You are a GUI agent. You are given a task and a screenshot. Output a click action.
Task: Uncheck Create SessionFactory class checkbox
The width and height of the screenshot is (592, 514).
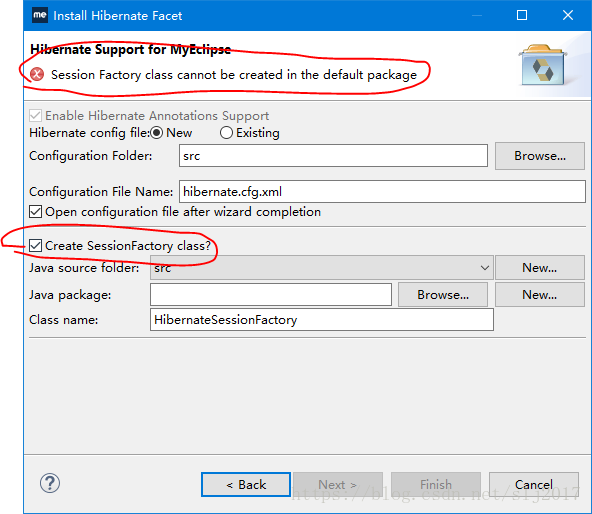pos(35,246)
